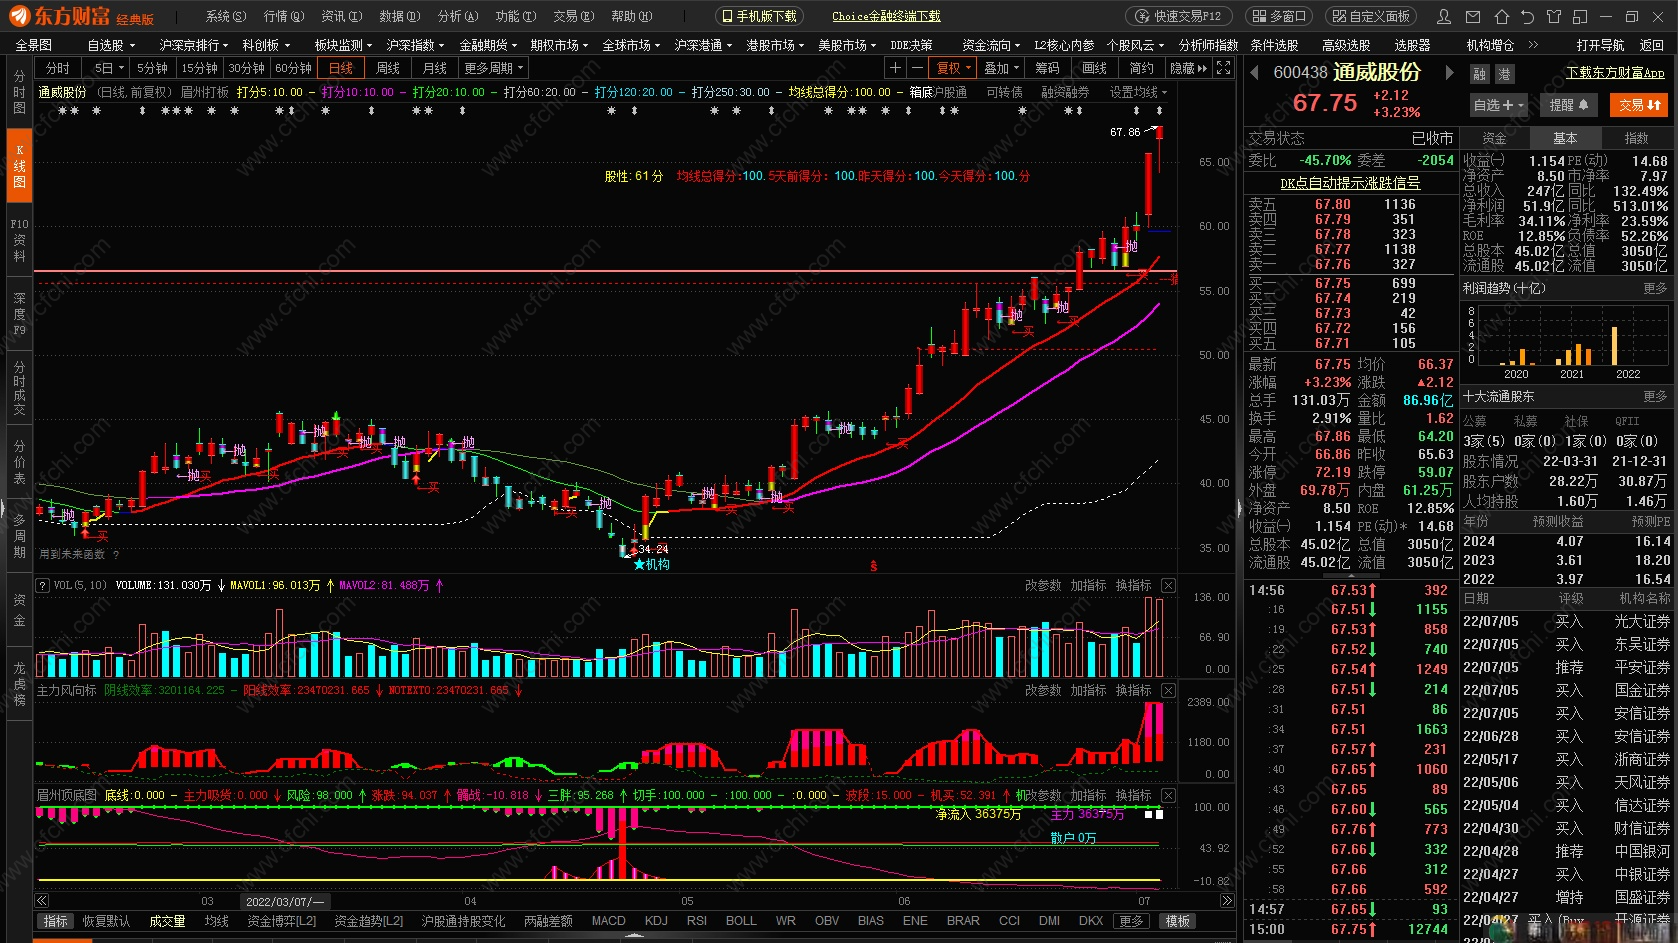Go to next stock with right arrow
1678x943 pixels.
pyautogui.click(x=1449, y=72)
